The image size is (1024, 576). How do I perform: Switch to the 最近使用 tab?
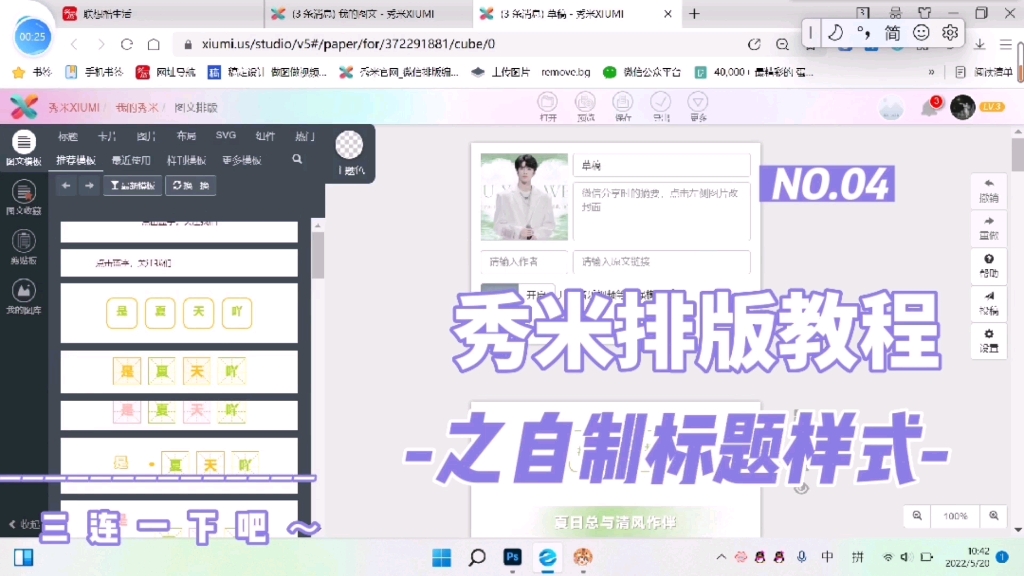point(131,160)
